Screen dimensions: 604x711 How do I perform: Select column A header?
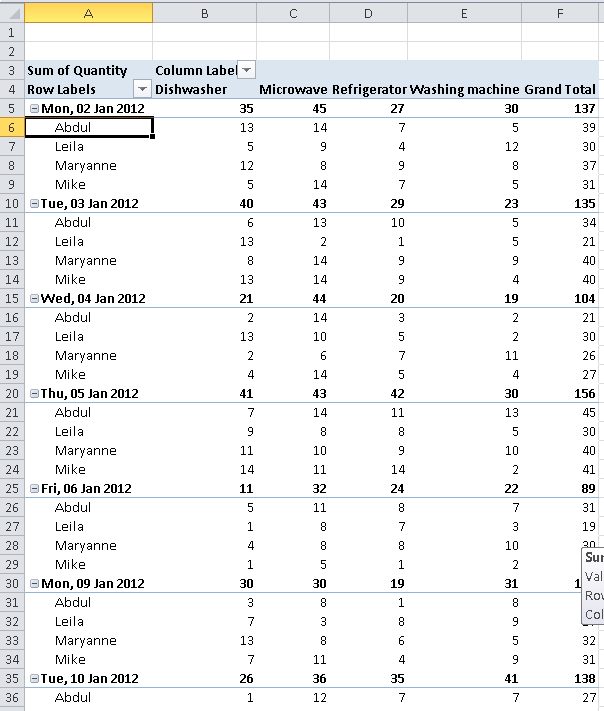pyautogui.click(x=88, y=13)
